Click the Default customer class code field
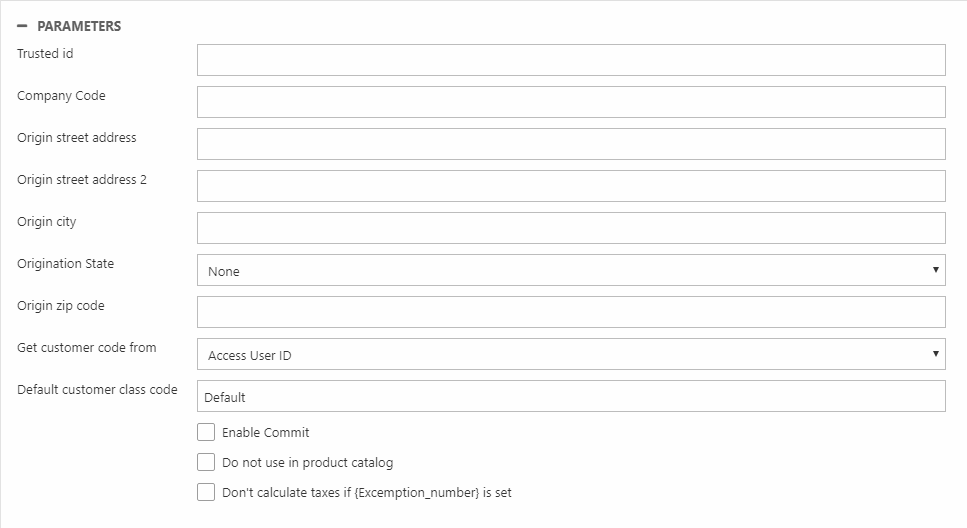 [571, 396]
